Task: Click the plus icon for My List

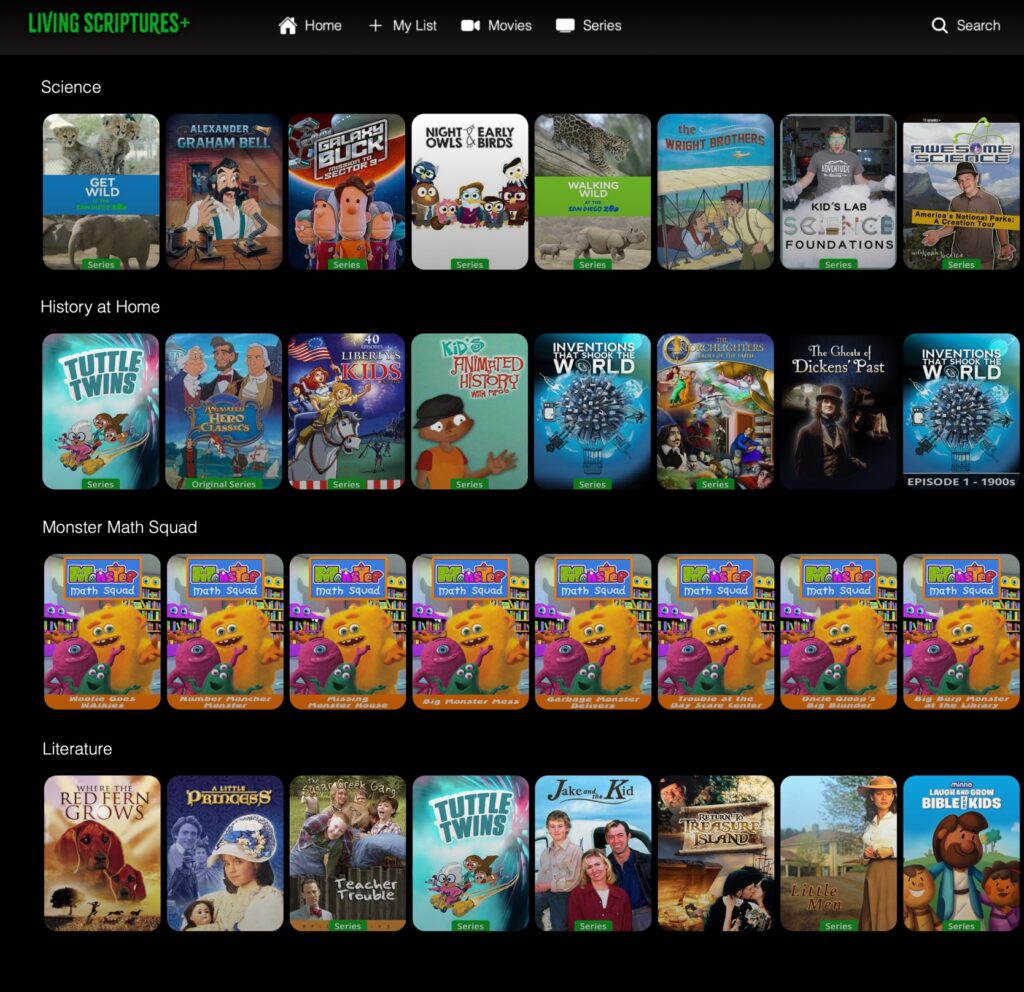Action: click(375, 25)
